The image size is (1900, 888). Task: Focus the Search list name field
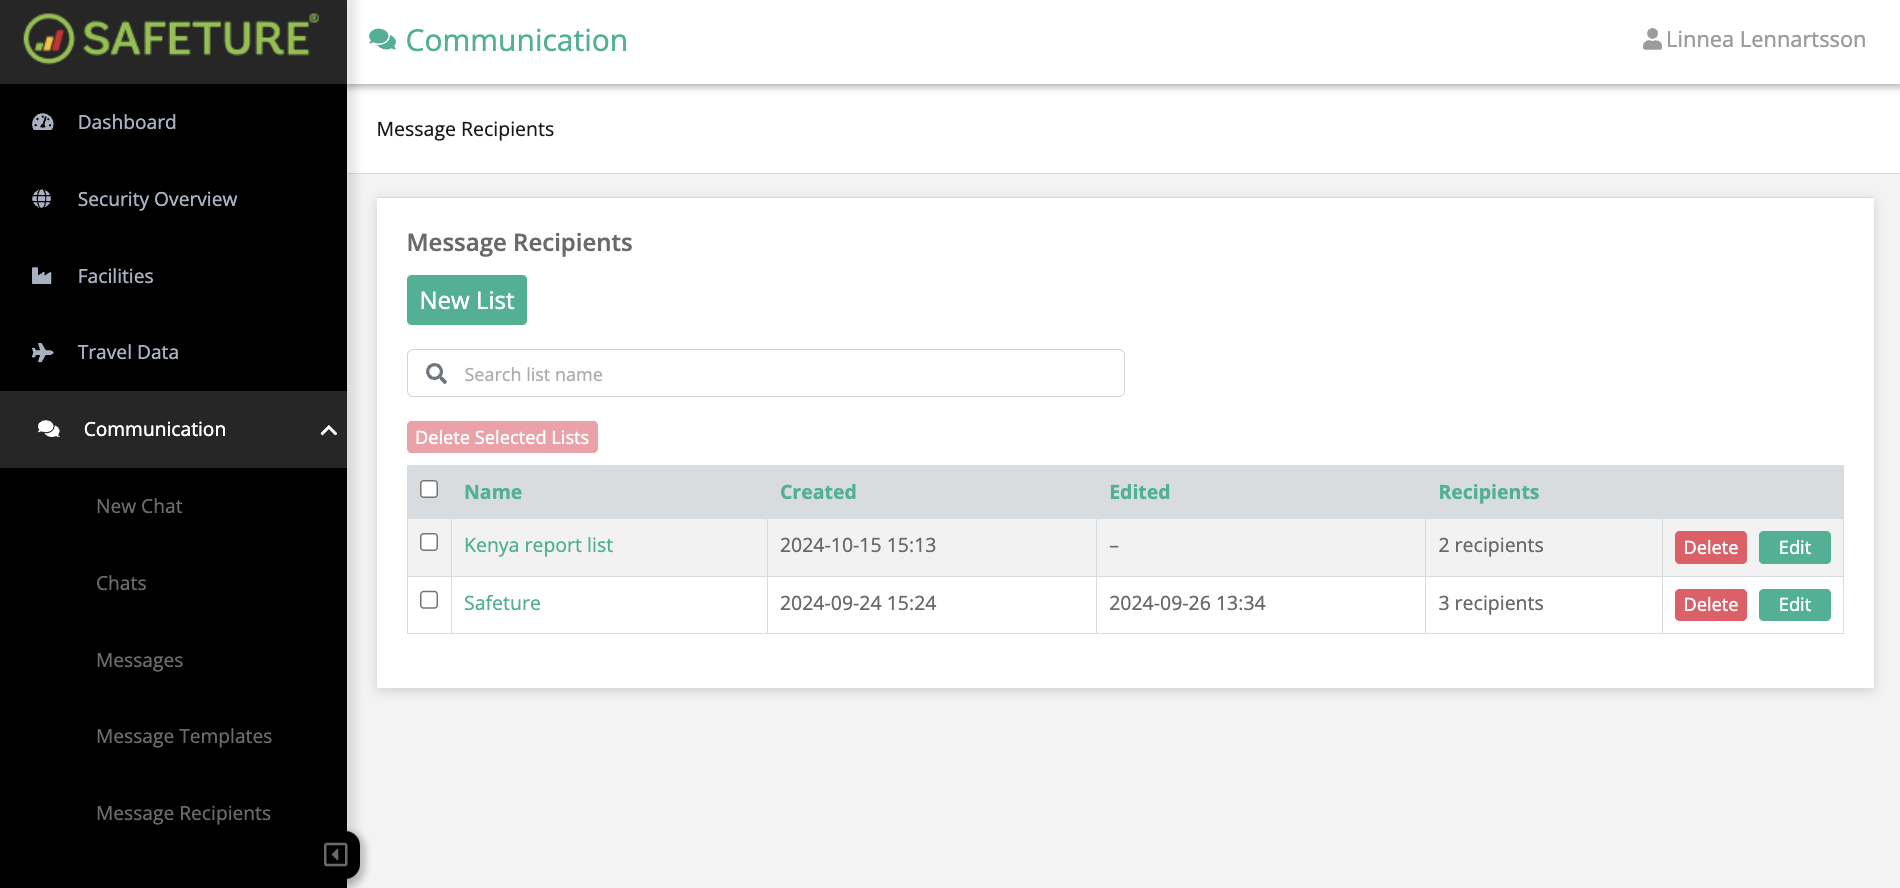point(780,374)
